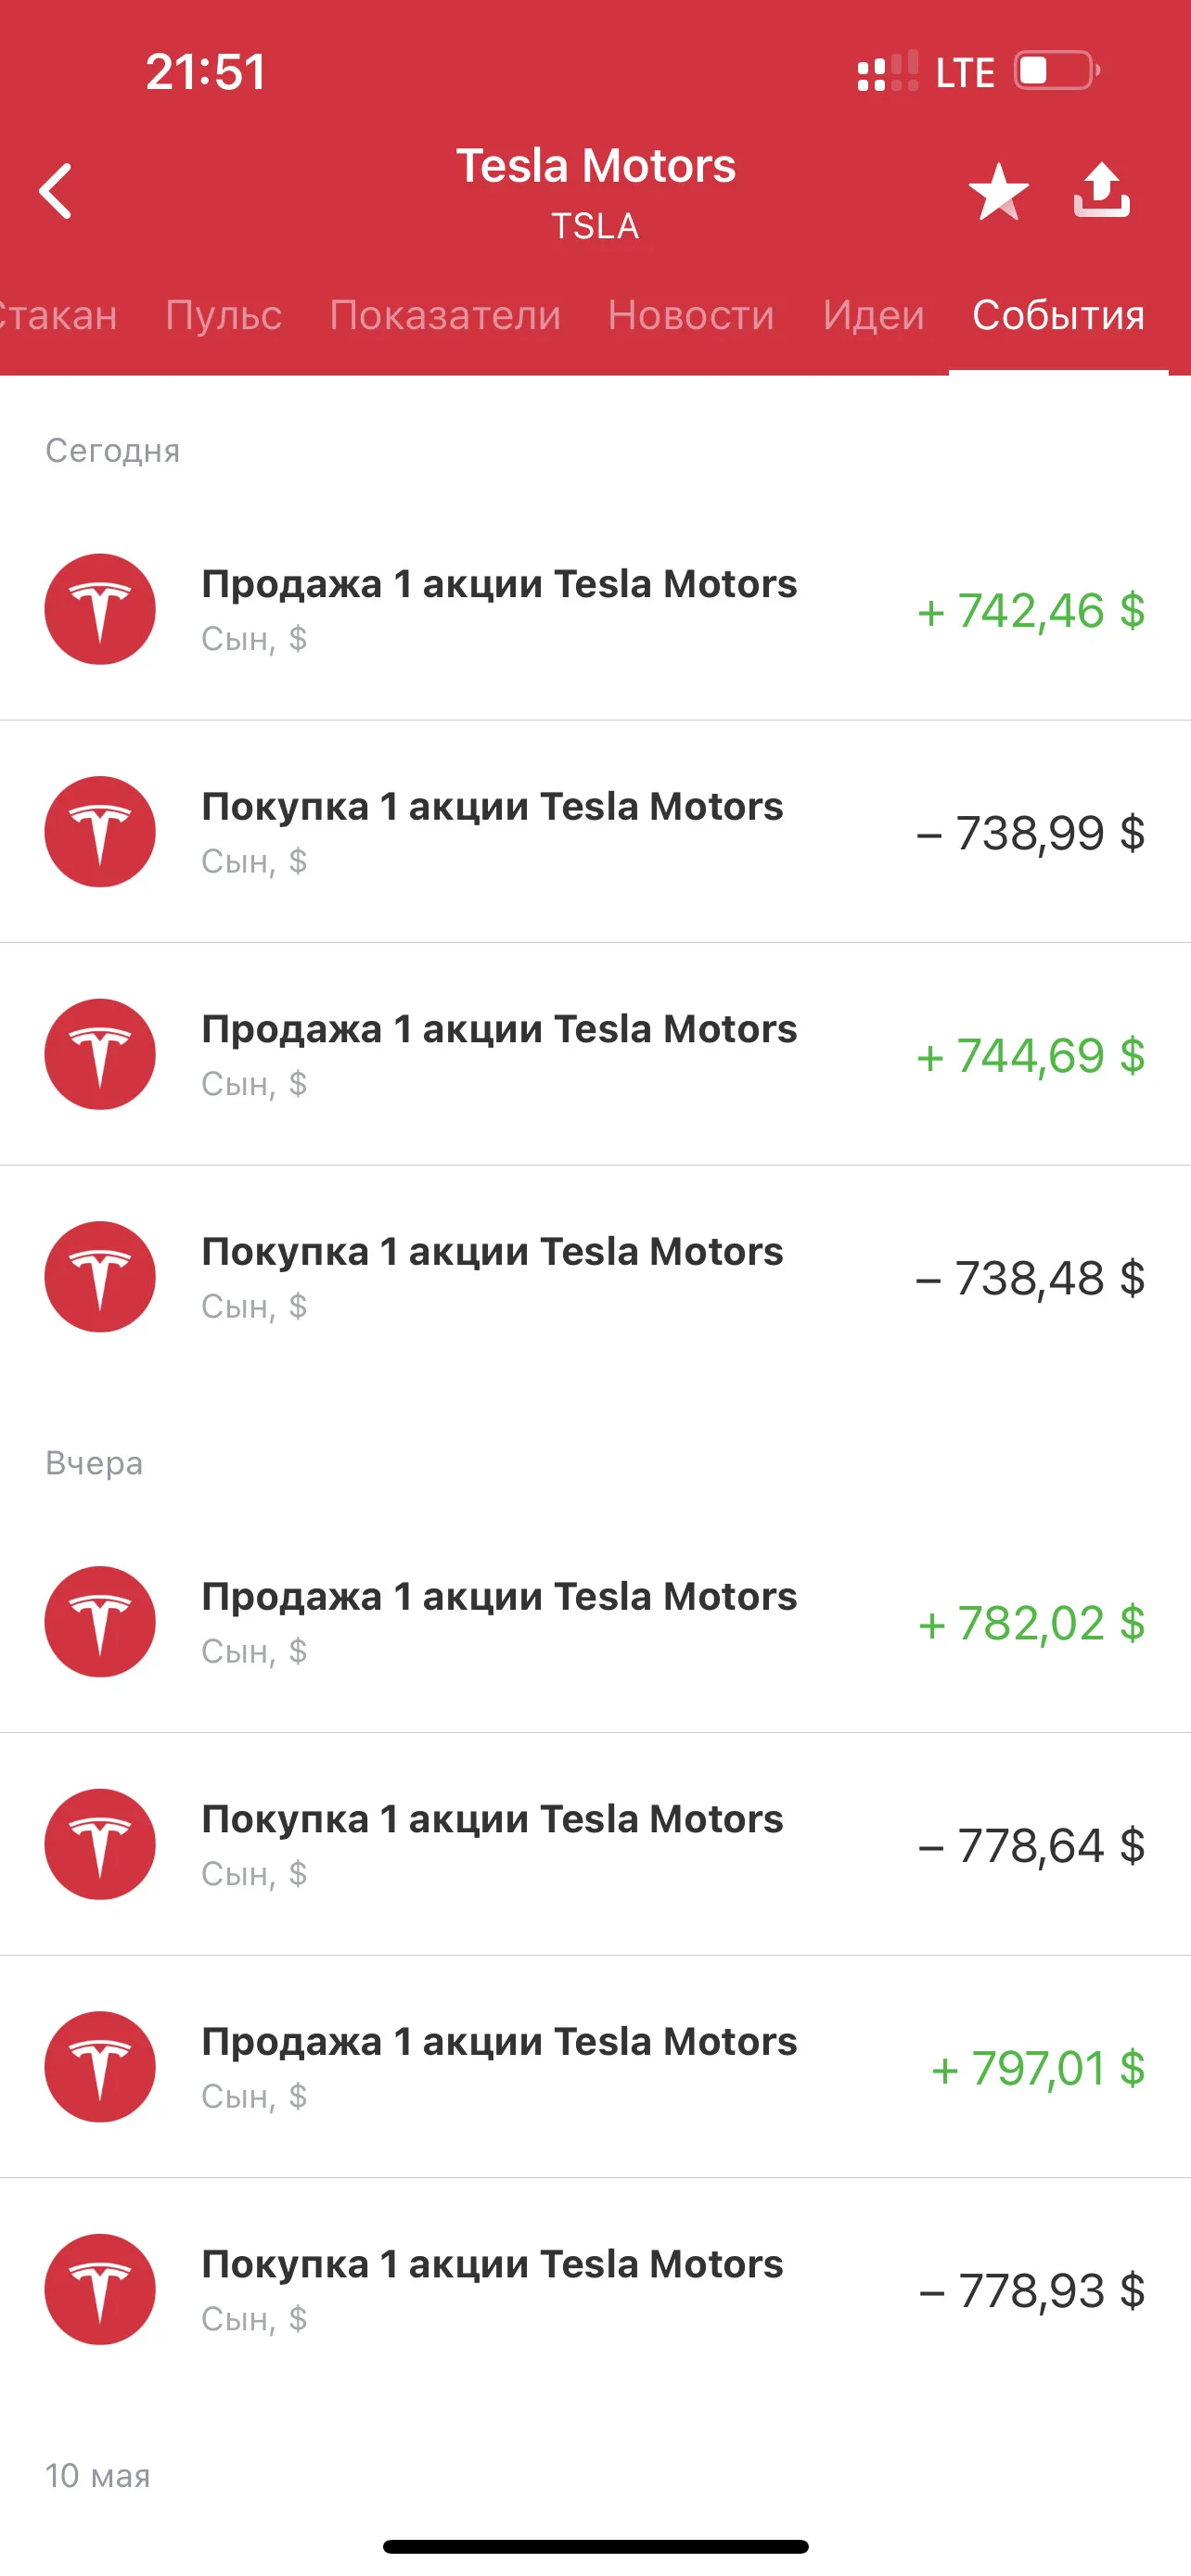Switch to the Показатели tab
This screenshot has width=1191, height=2576.
click(445, 315)
